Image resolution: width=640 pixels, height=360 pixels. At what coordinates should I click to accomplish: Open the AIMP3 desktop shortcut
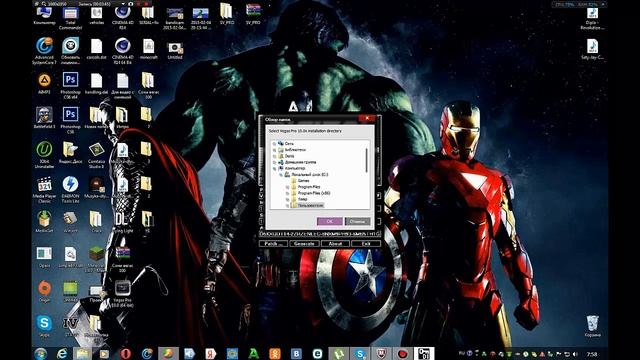pos(44,84)
